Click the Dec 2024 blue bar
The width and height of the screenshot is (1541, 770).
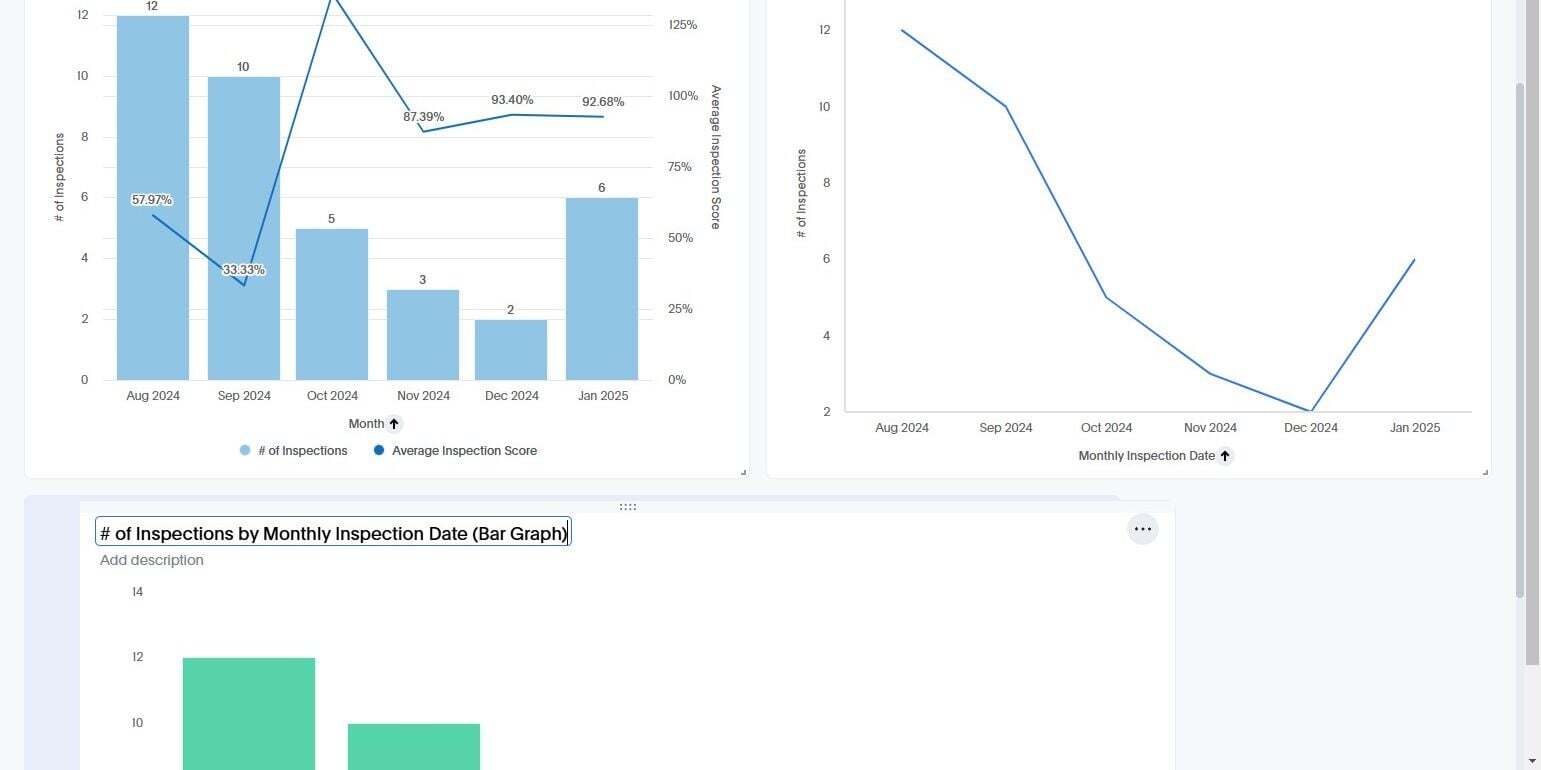point(511,350)
